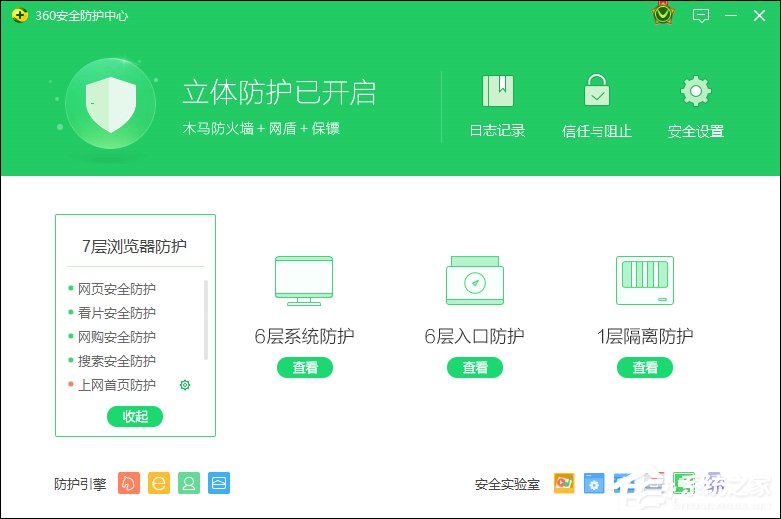This screenshot has width=781, height=519.
Task: Open 安全设置 gear icon in header
Action: 695,92
